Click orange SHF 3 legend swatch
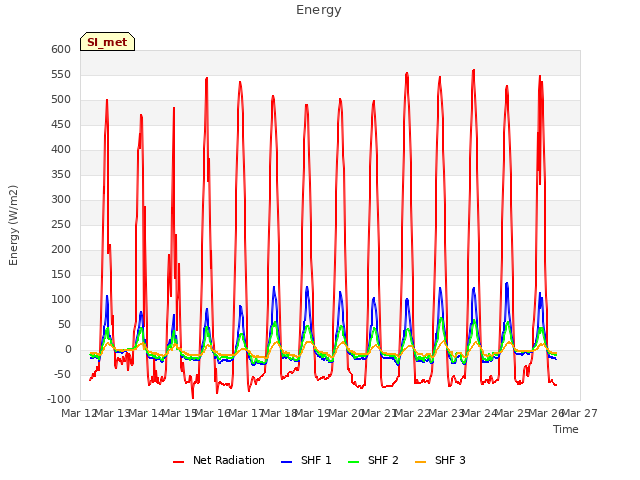The width and height of the screenshot is (640, 480). (420, 462)
